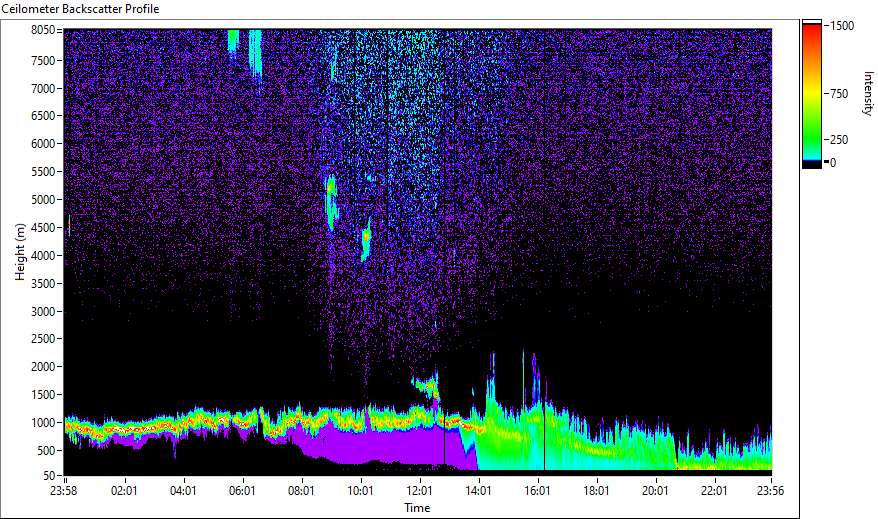The height and width of the screenshot is (519, 878).
Task: Select the 250 intensity scale label
Action: [x=839, y=139]
